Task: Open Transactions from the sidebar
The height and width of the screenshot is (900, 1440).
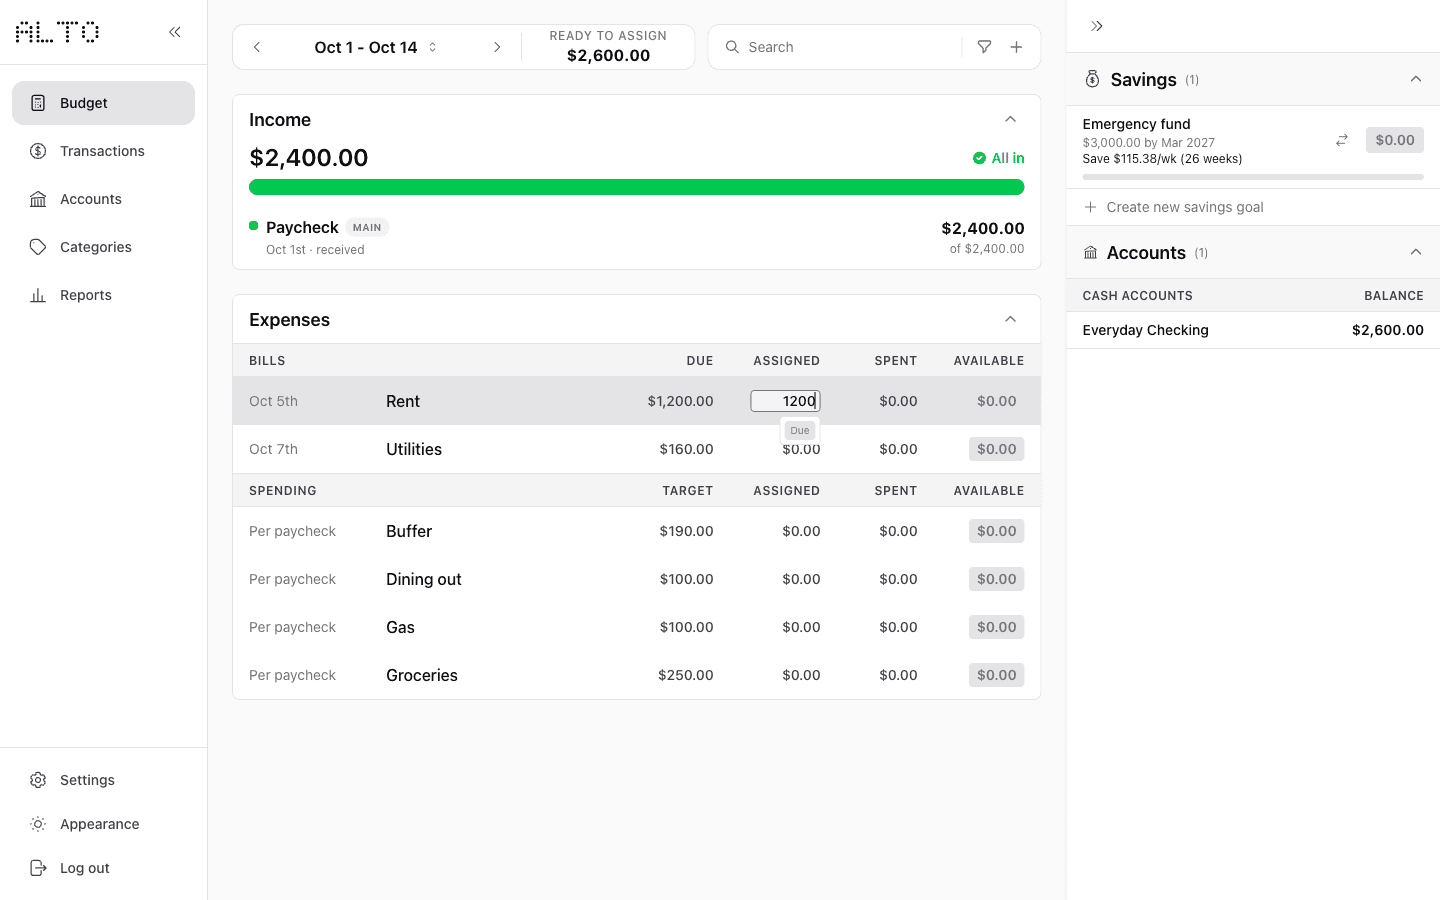Action: click(103, 151)
